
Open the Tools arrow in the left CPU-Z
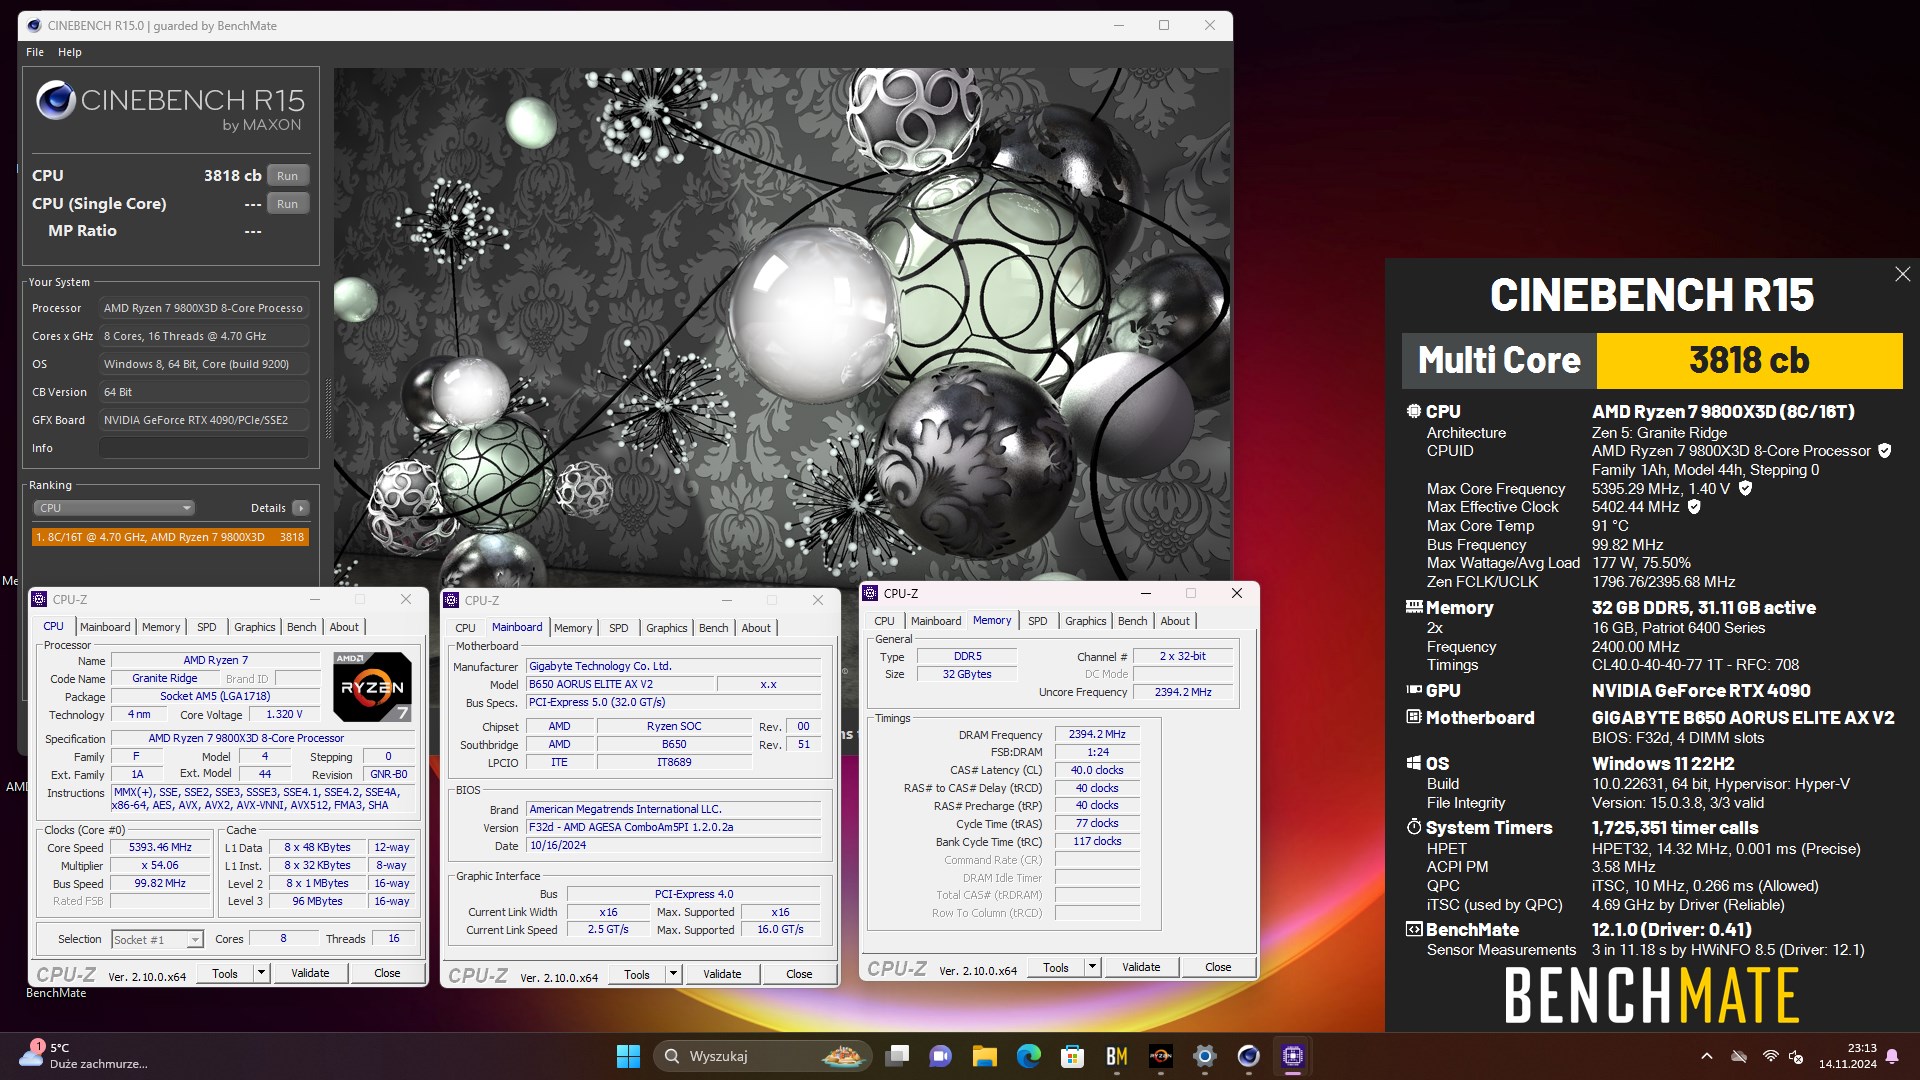[x=261, y=973]
